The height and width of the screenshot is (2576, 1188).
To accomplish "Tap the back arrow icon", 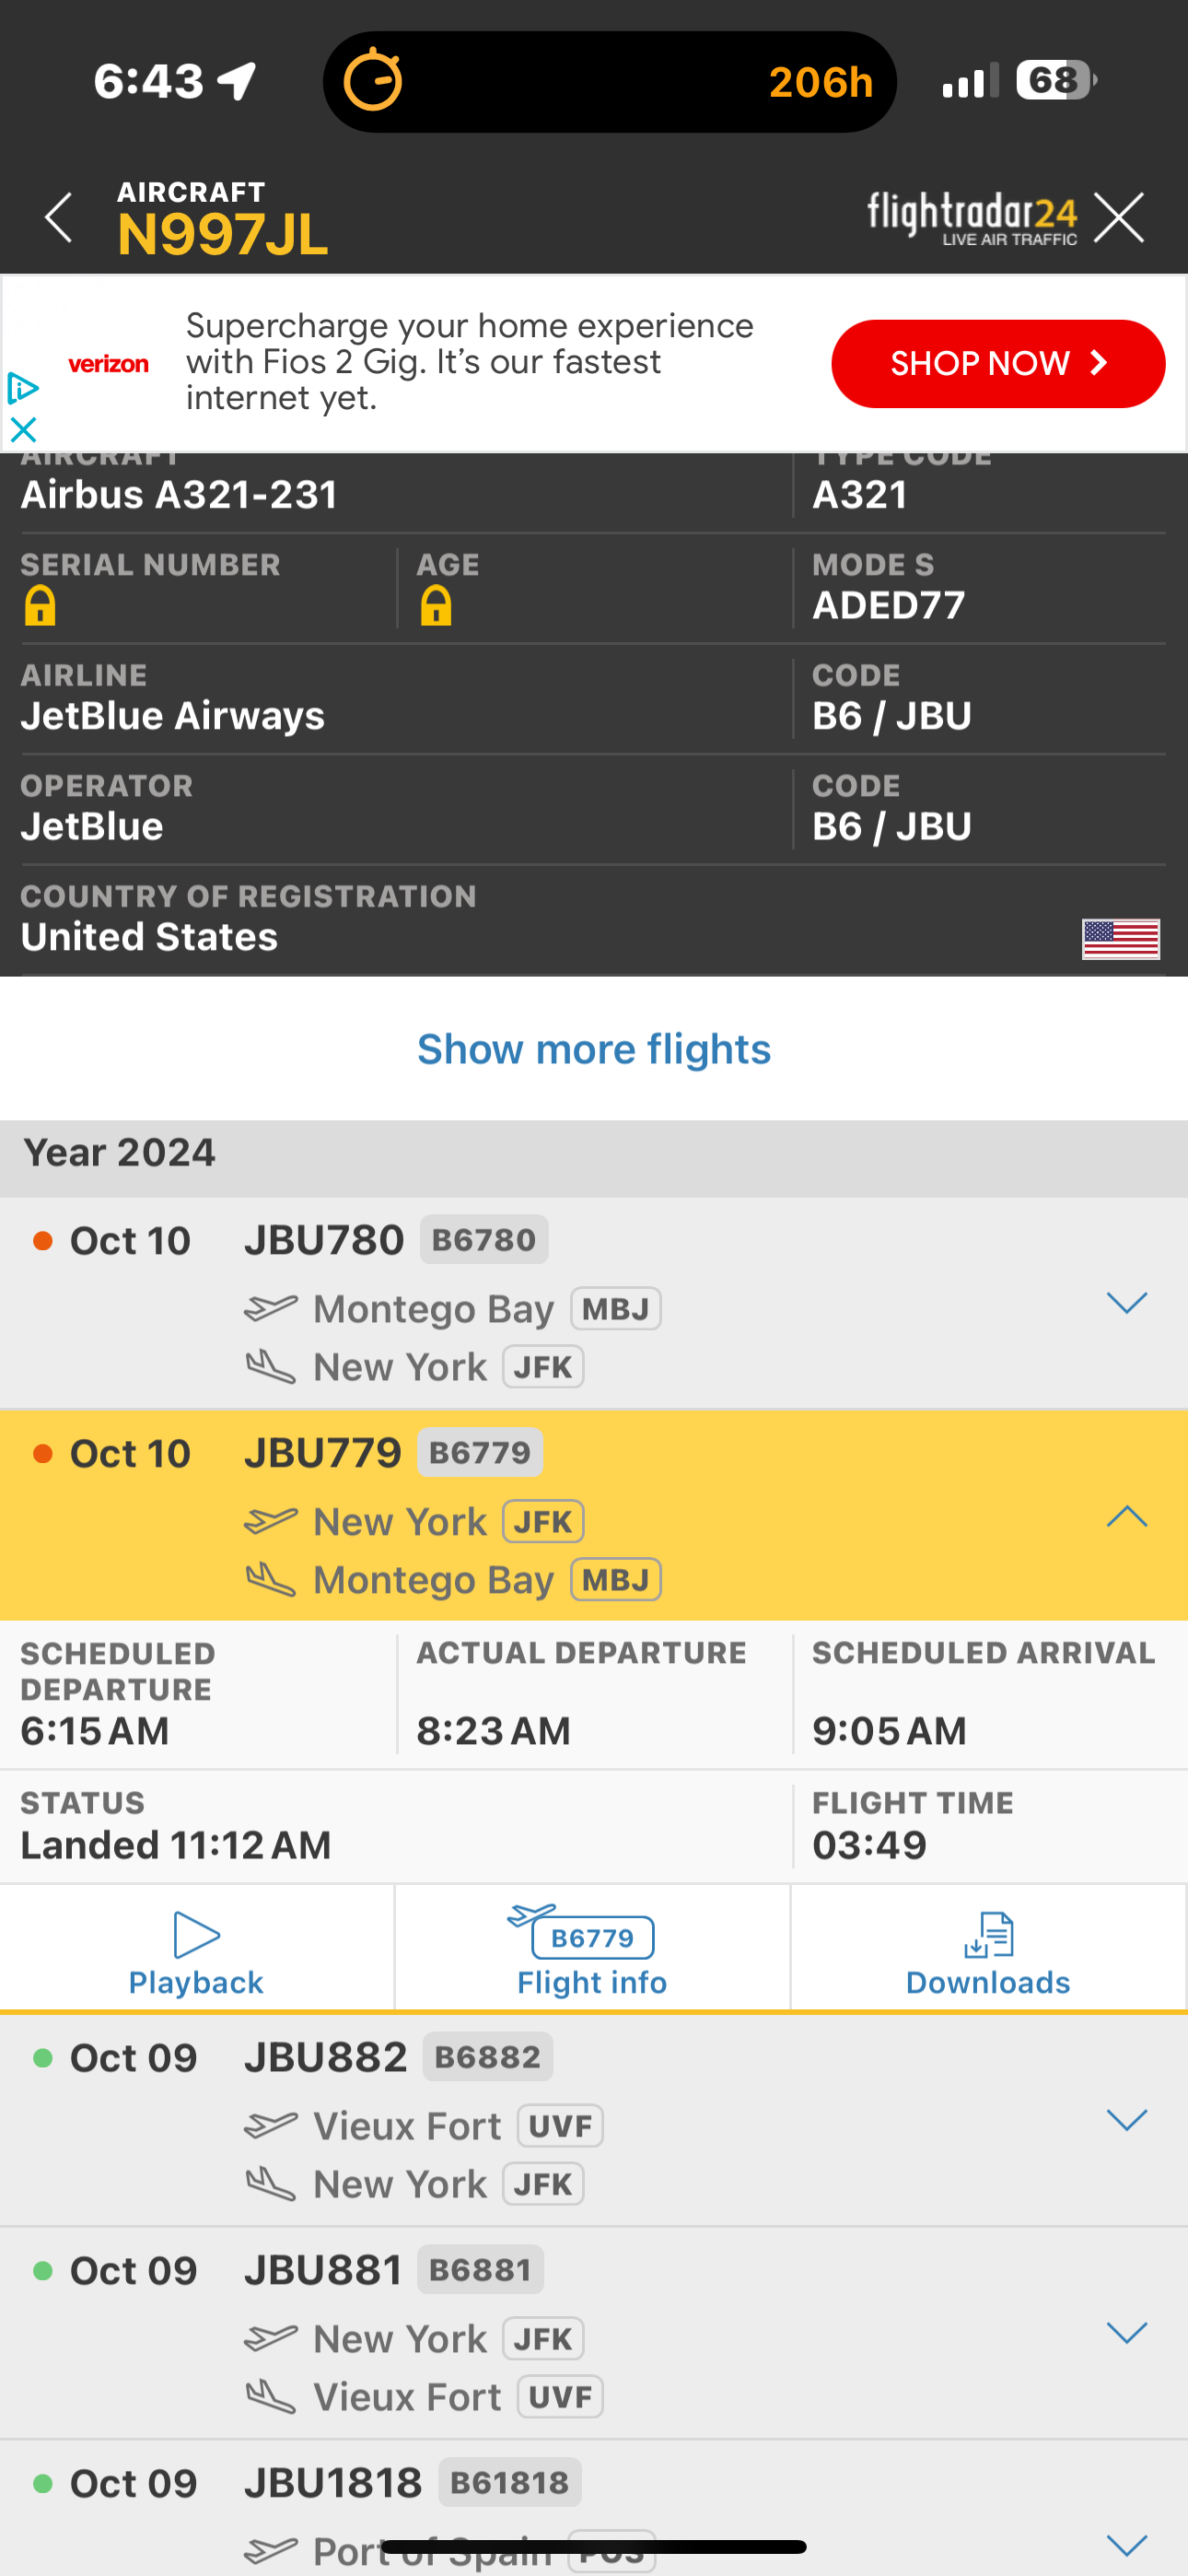I will coord(59,217).
